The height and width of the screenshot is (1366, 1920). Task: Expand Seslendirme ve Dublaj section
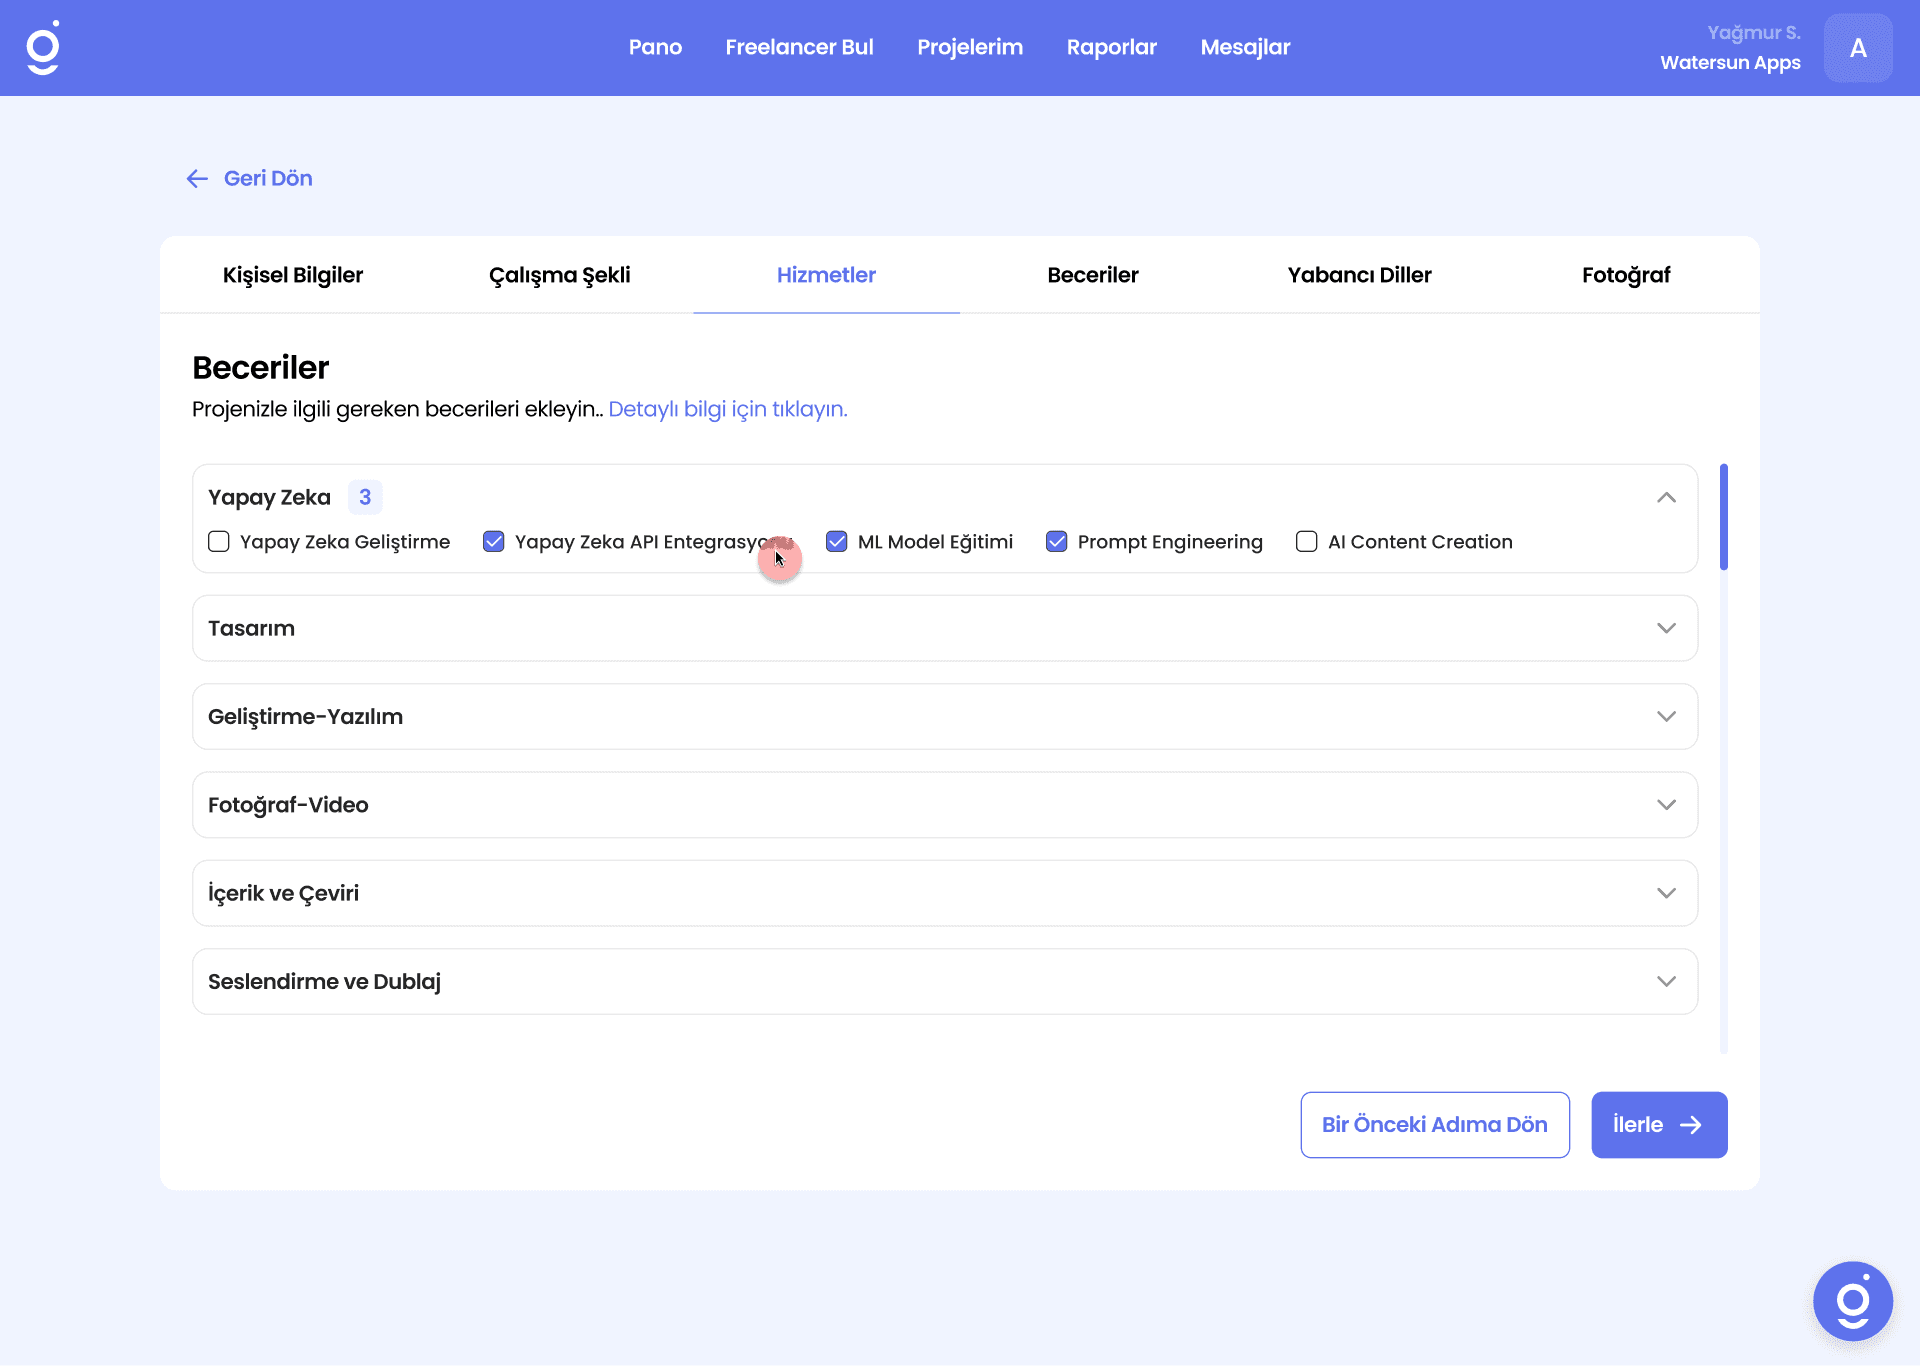pos(1665,981)
